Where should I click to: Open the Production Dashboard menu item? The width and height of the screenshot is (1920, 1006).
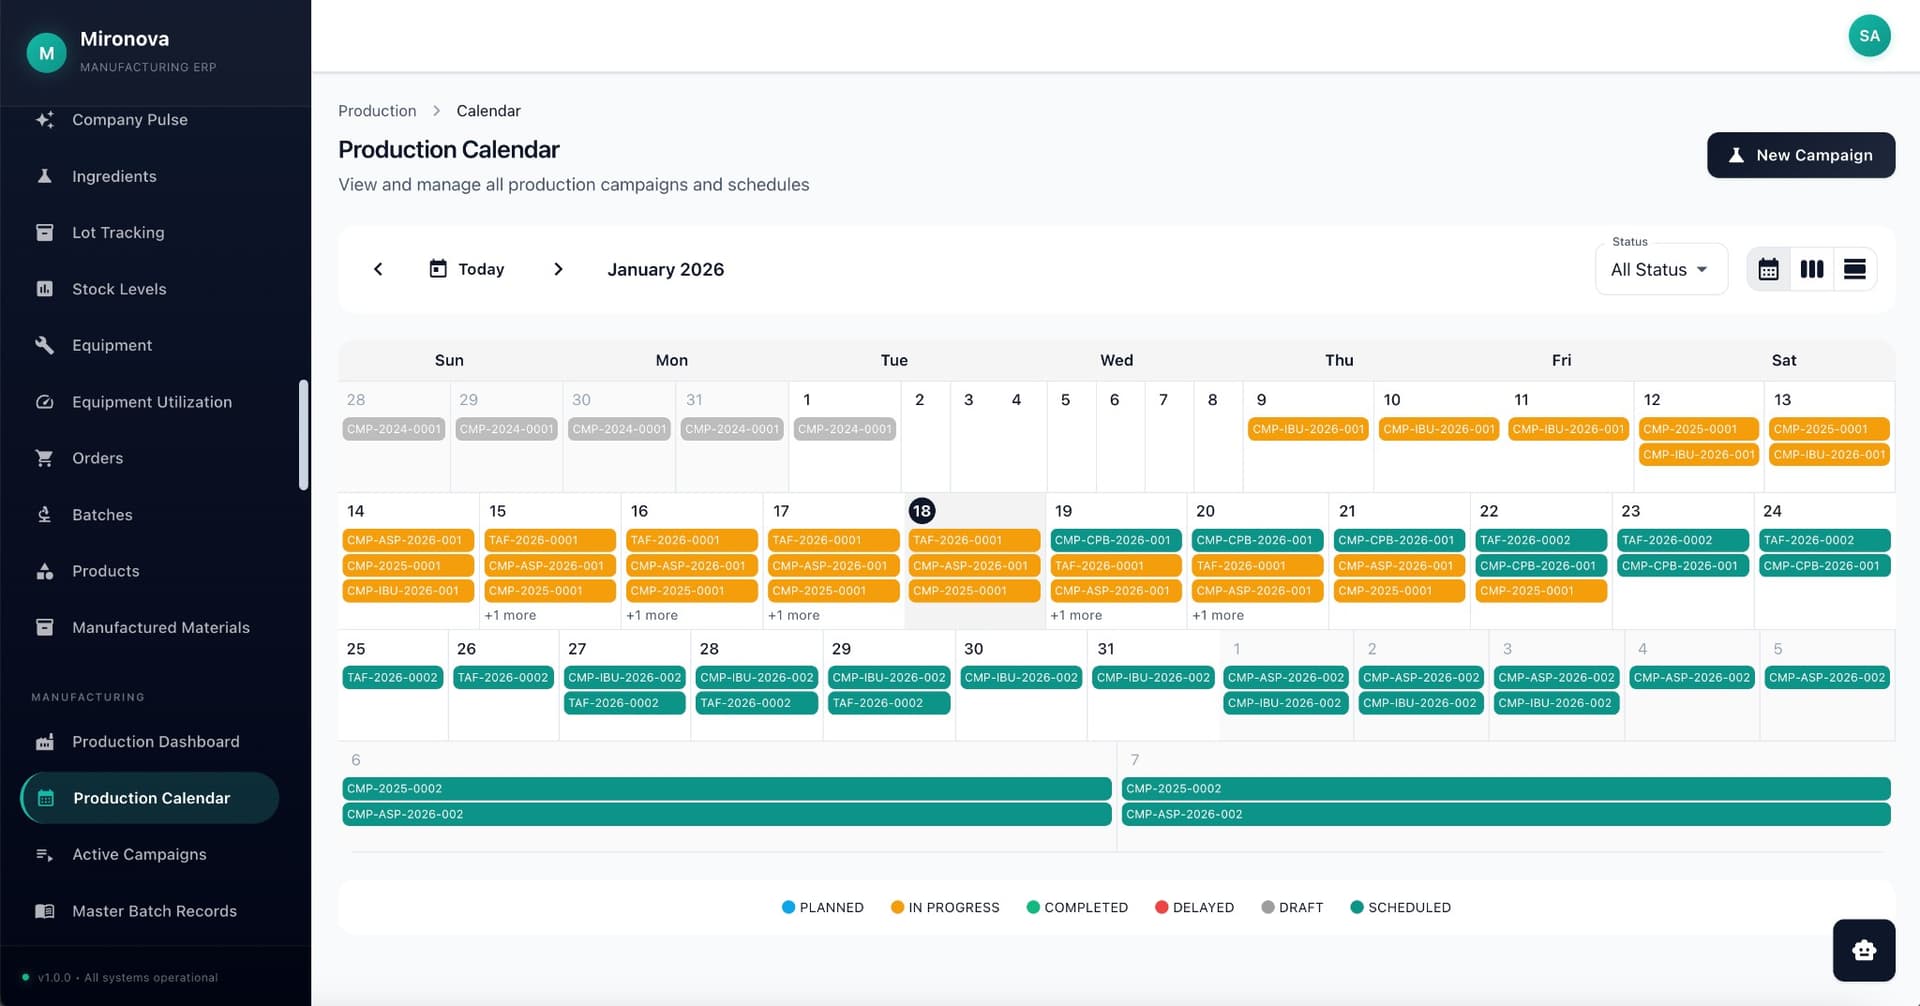[155, 741]
